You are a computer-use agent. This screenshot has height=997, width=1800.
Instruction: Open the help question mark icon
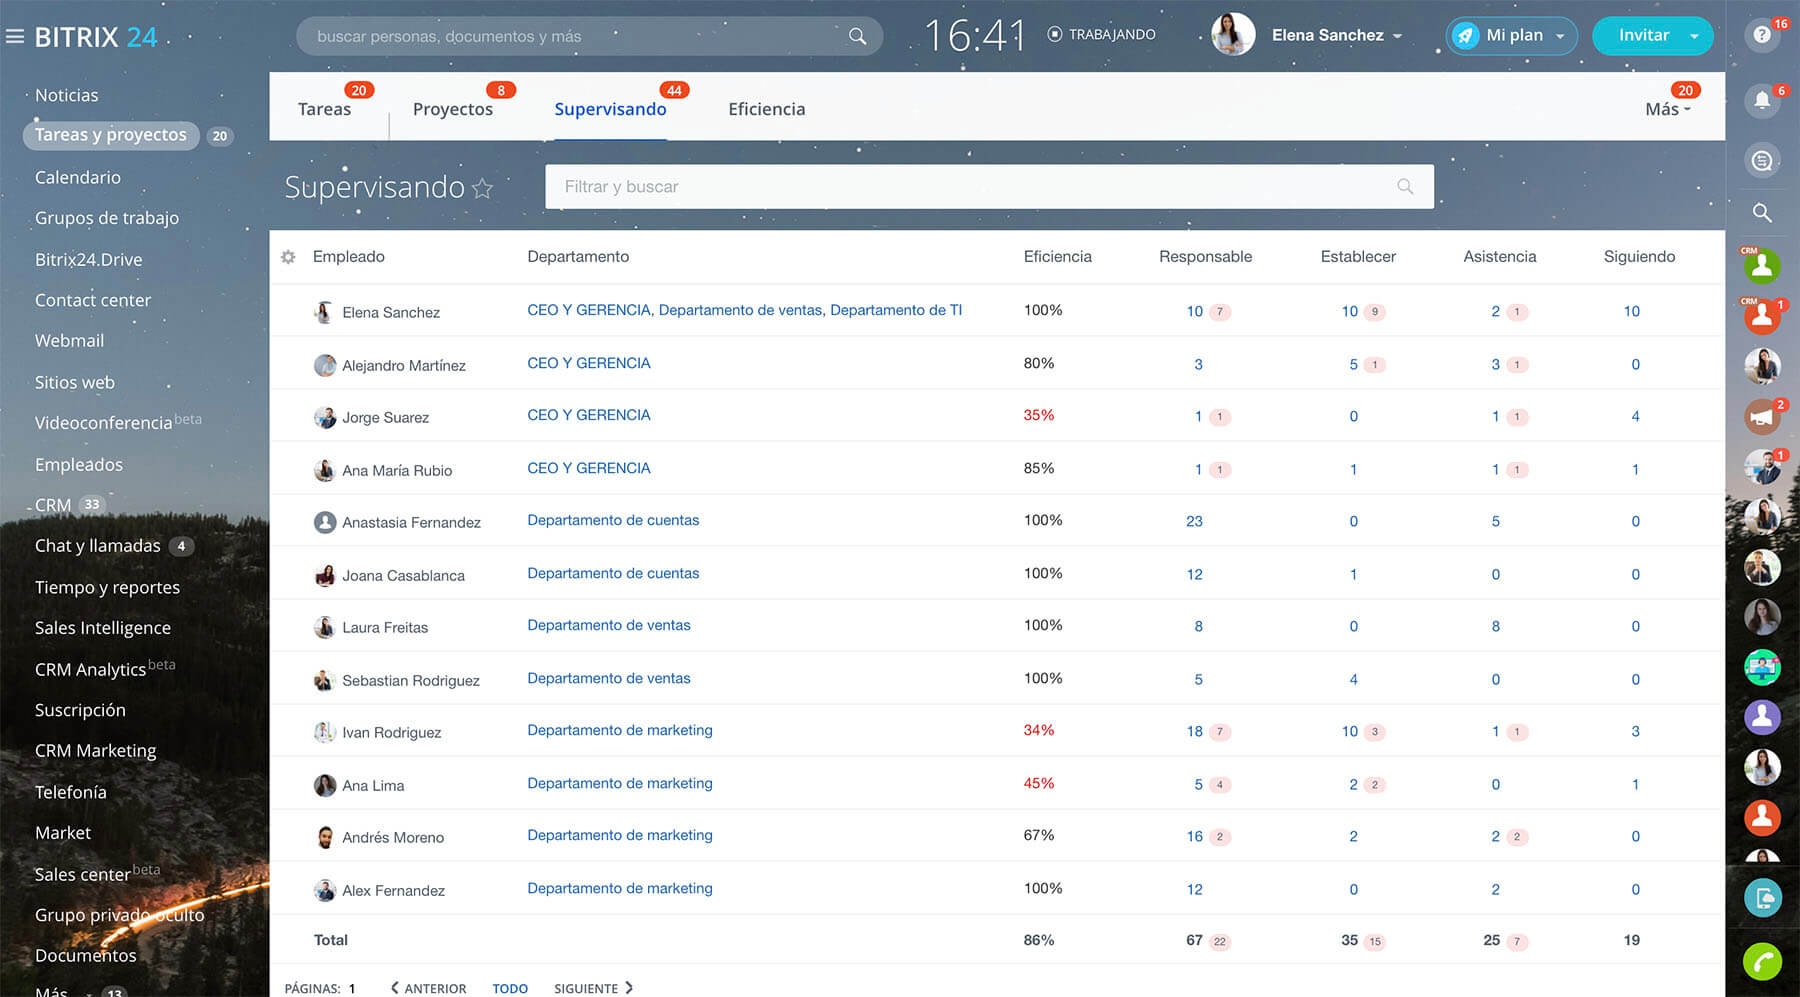(1761, 35)
